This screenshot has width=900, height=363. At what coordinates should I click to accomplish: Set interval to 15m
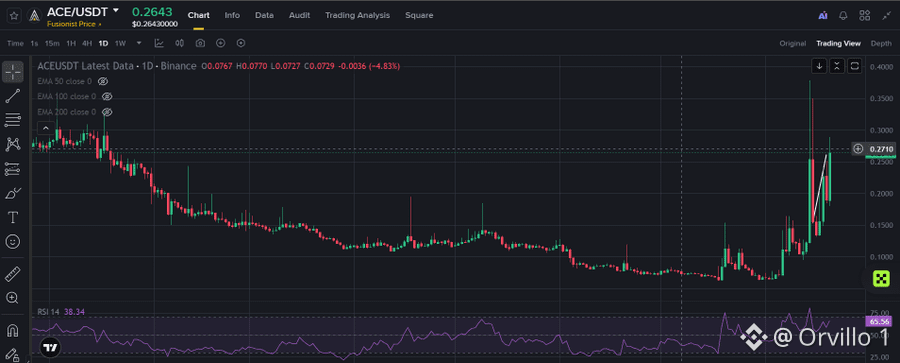52,44
